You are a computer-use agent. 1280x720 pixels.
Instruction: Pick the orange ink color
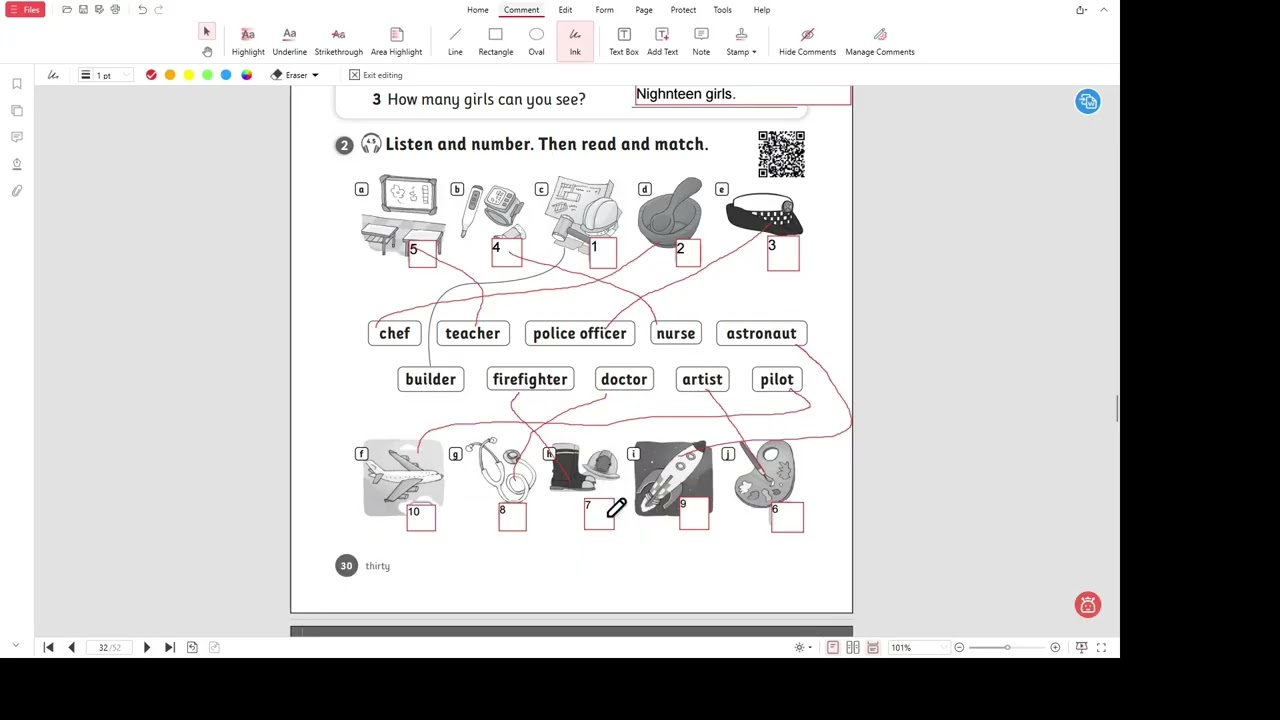tap(170, 75)
